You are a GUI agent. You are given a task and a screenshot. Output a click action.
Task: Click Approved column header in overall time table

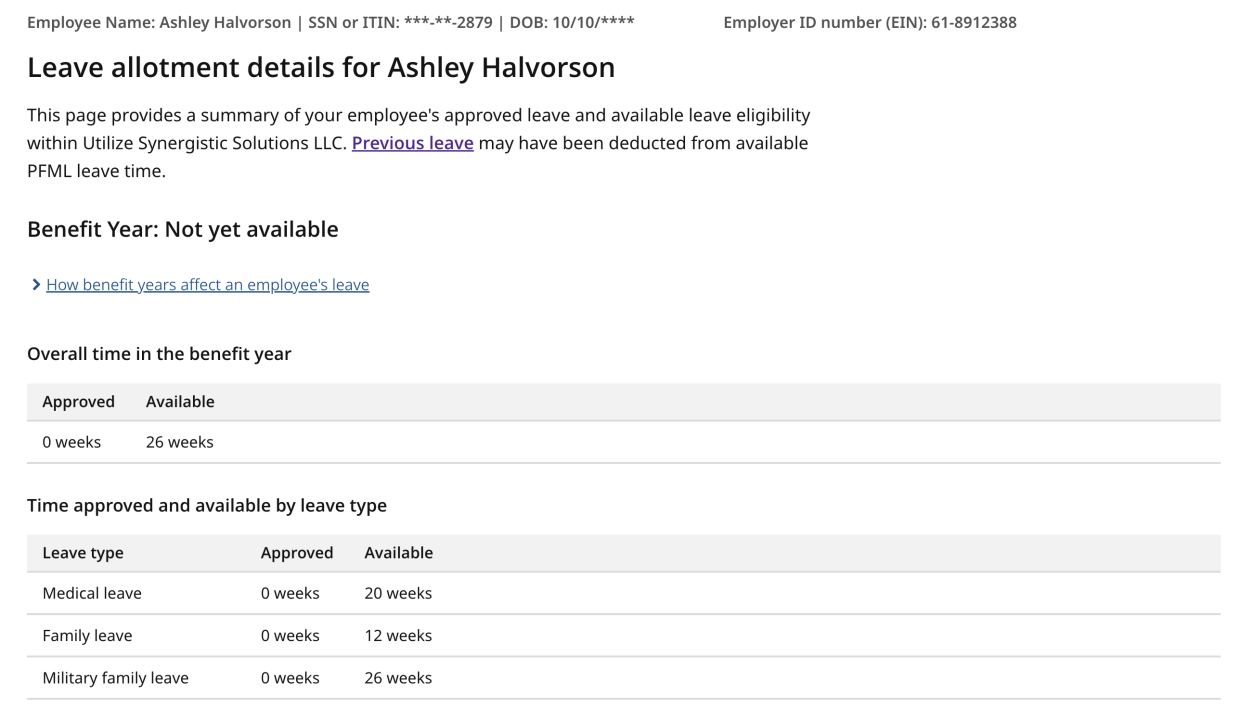(78, 402)
